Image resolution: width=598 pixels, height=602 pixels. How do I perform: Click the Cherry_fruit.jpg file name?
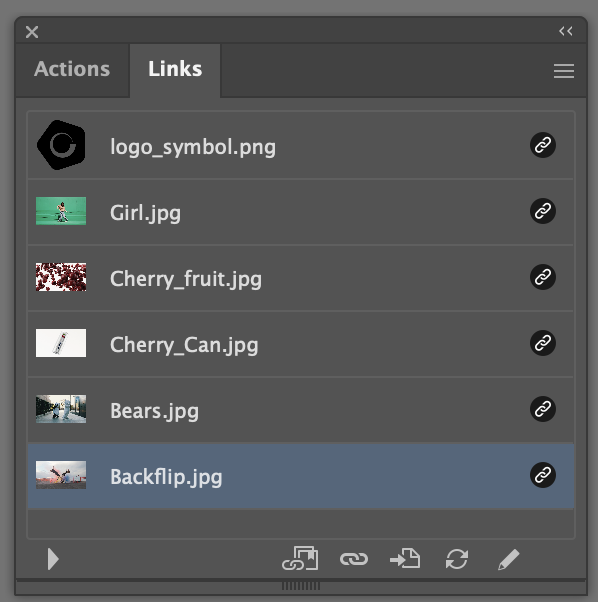tap(186, 280)
